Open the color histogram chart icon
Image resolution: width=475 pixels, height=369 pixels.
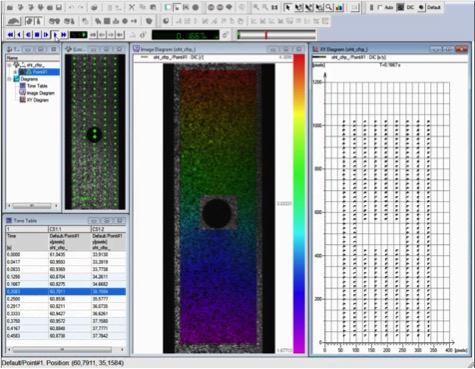339,7
